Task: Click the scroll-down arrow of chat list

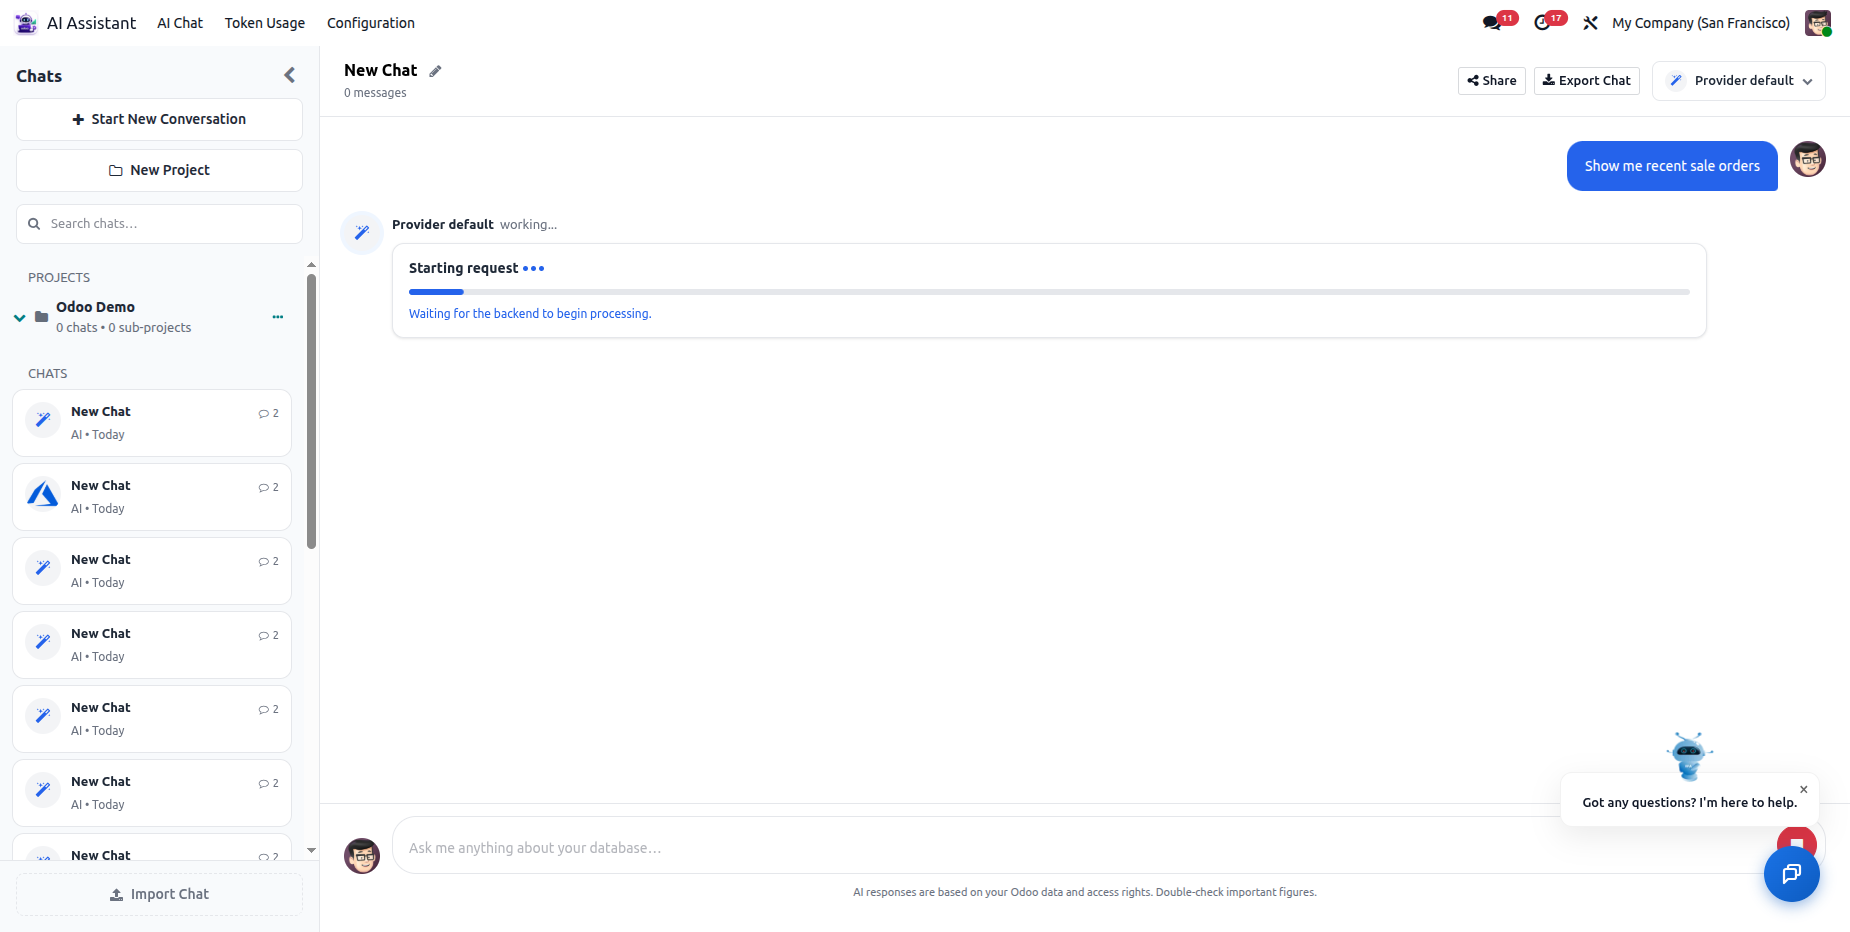Action: coord(311,851)
